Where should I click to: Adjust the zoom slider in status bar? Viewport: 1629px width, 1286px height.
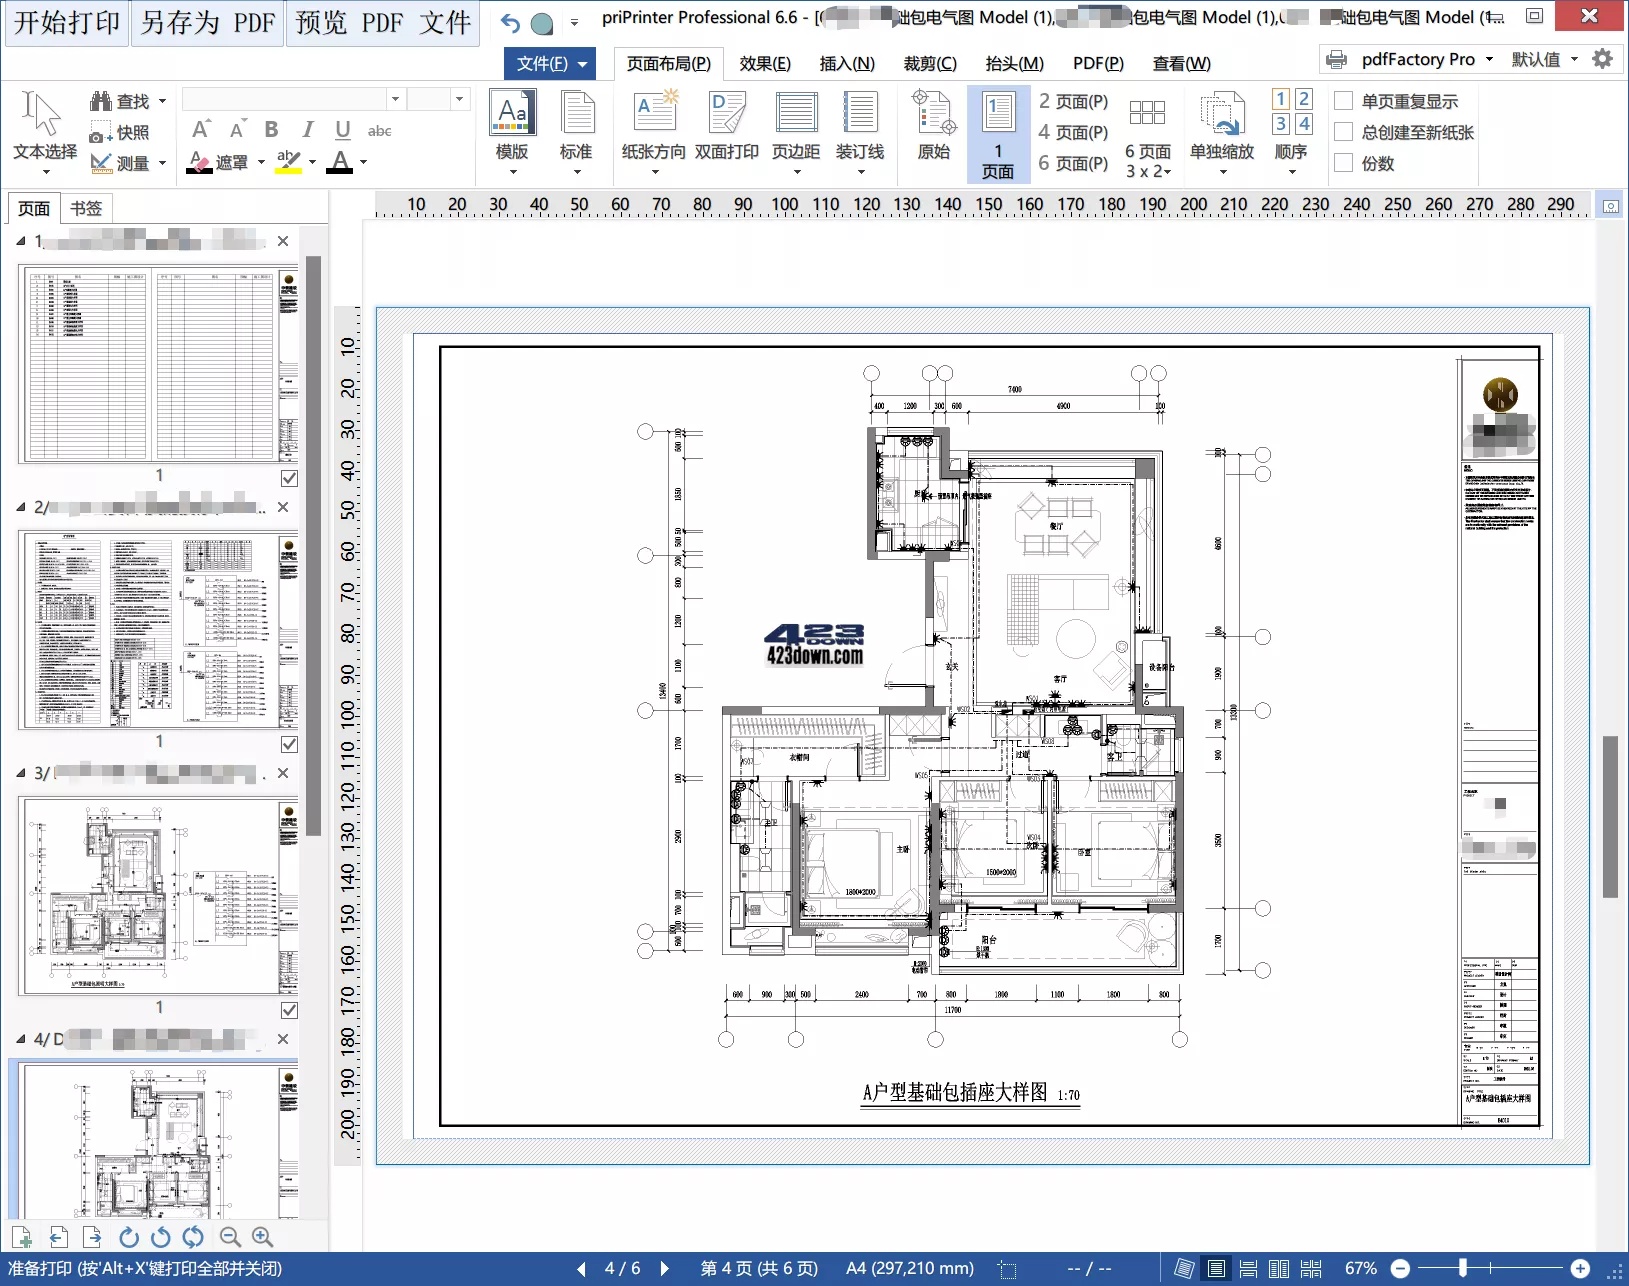click(x=1463, y=1268)
